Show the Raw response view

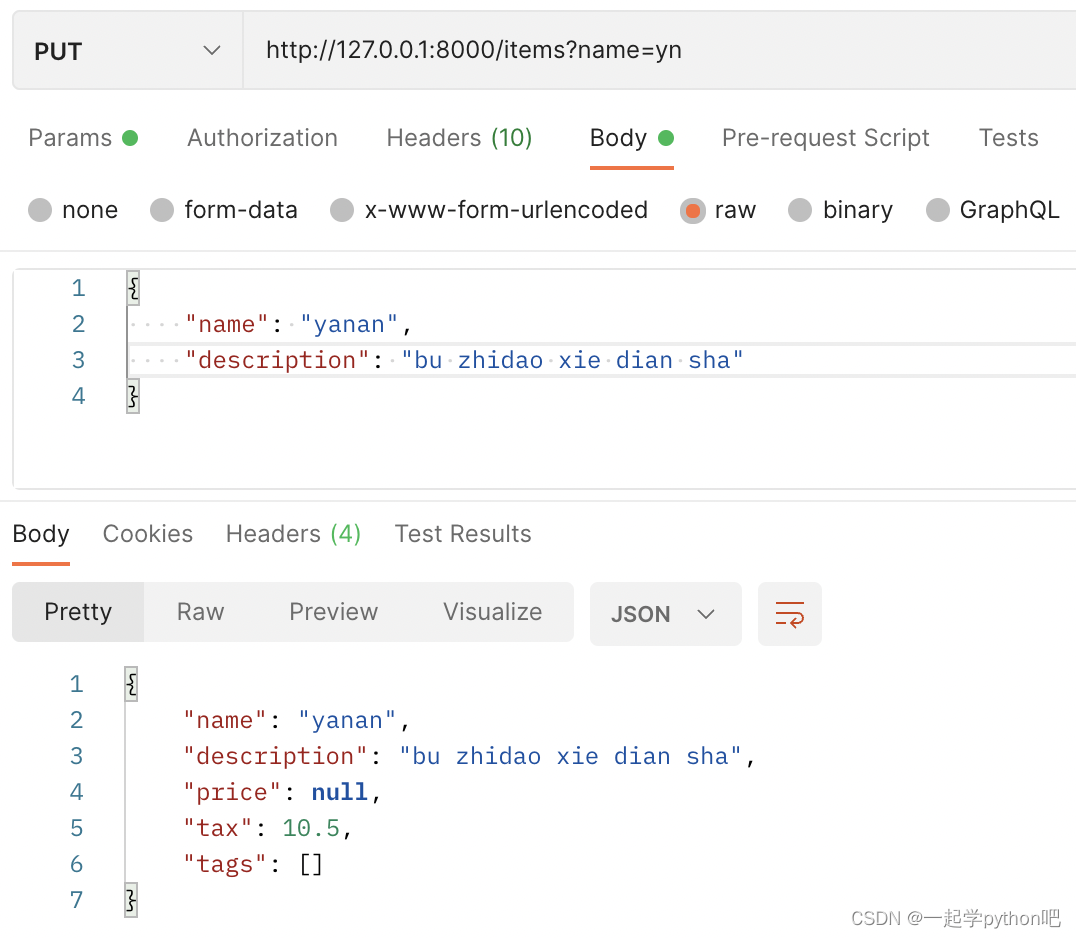pos(200,612)
